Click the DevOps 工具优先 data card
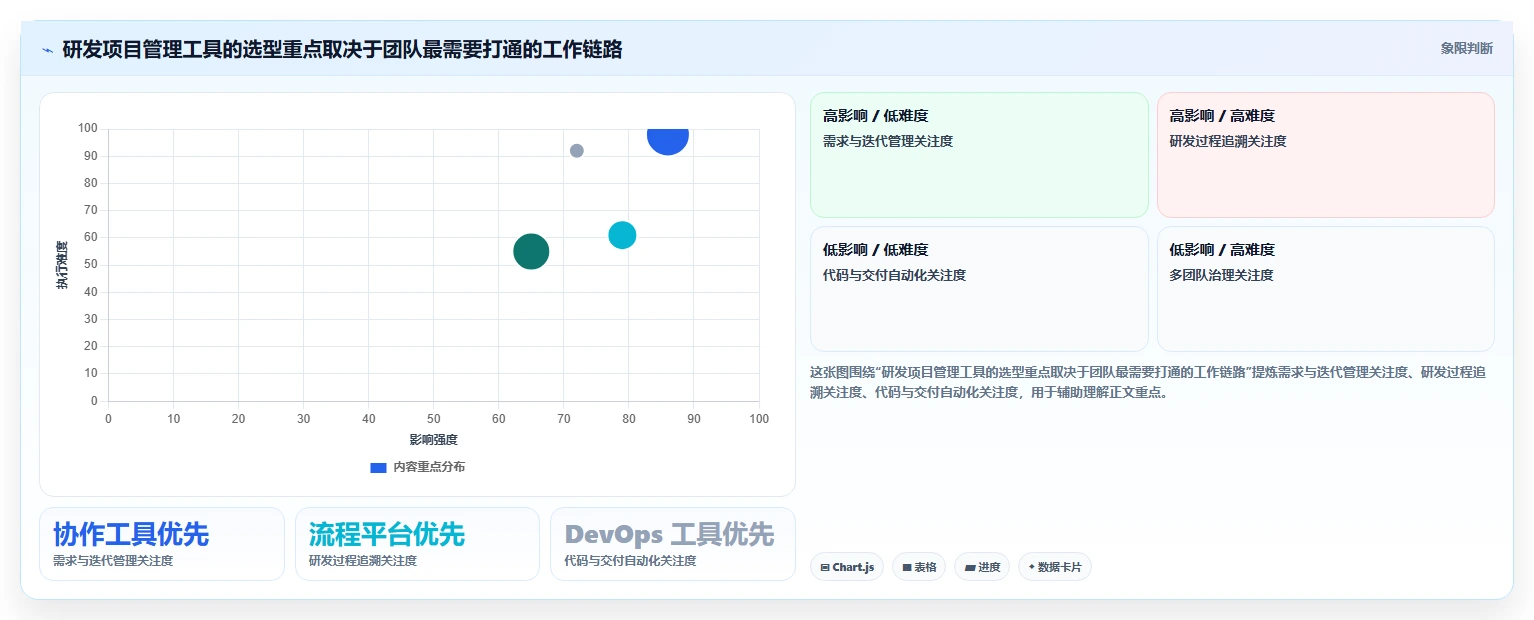Image resolution: width=1534 pixels, height=620 pixels. click(x=673, y=544)
